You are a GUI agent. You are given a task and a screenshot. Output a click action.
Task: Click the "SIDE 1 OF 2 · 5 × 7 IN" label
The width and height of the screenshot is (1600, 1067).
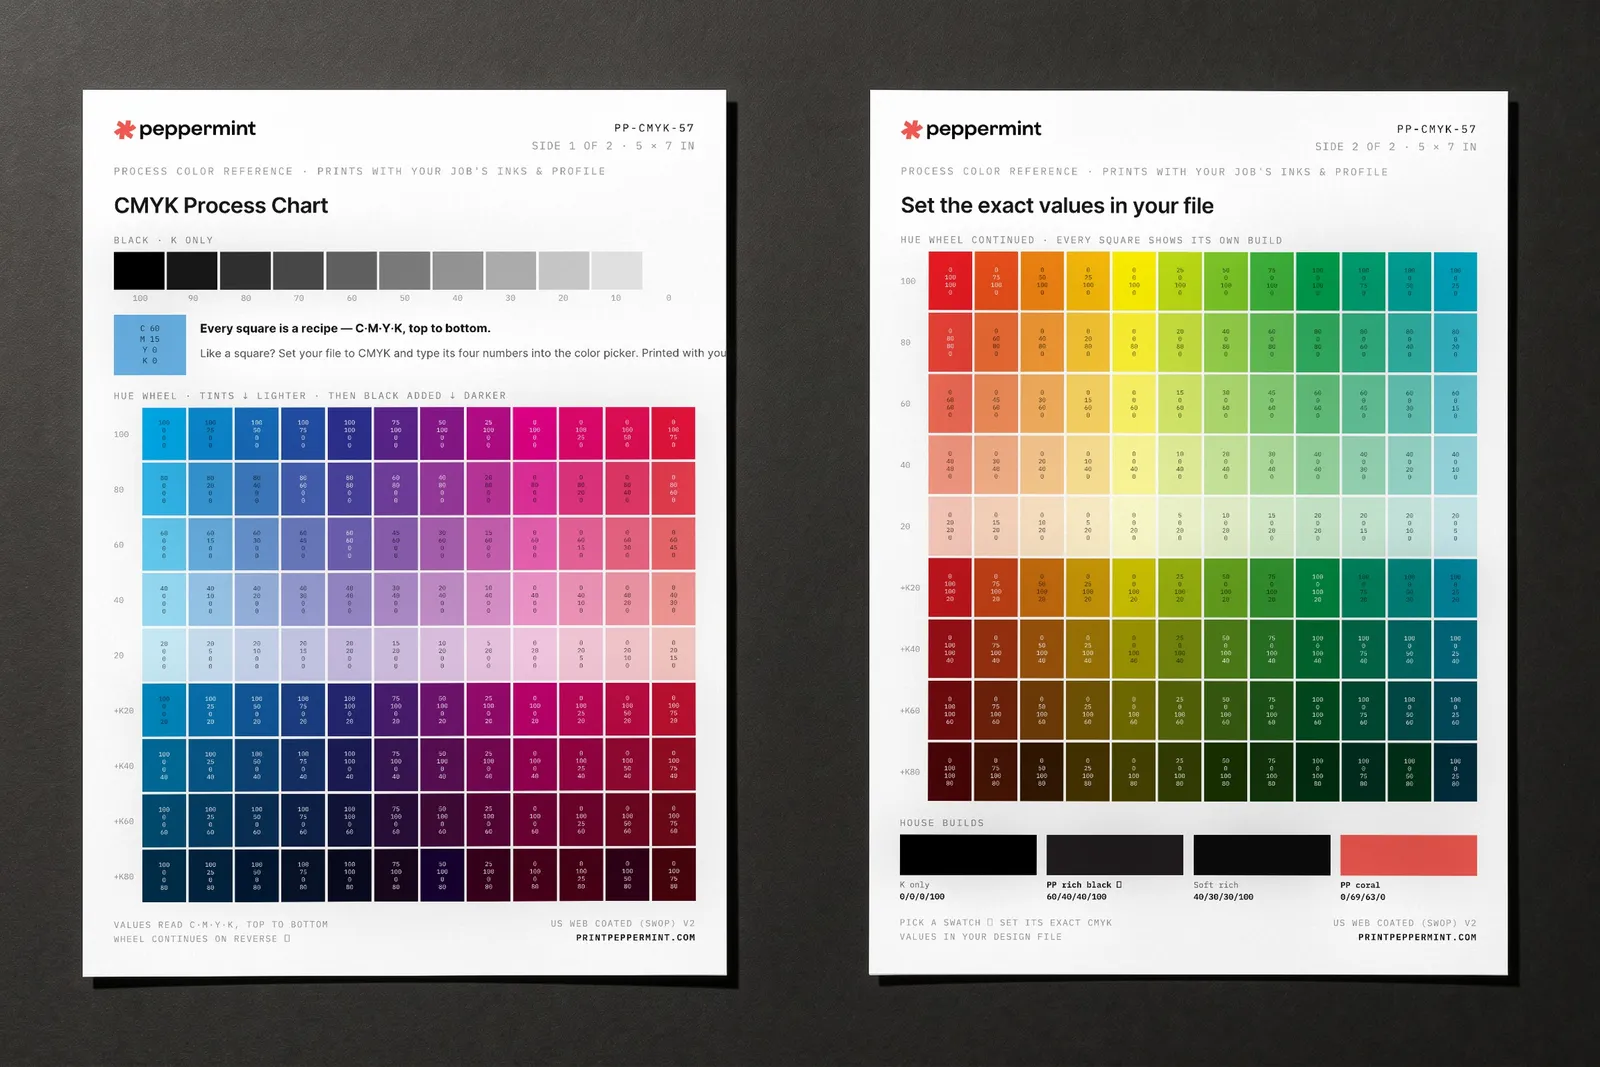[x=613, y=146]
